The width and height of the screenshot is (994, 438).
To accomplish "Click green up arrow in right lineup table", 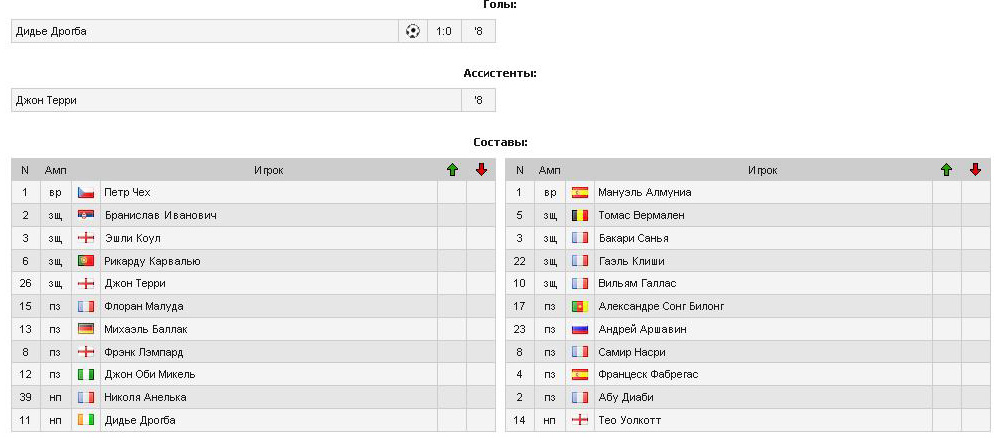I will coord(946,170).
